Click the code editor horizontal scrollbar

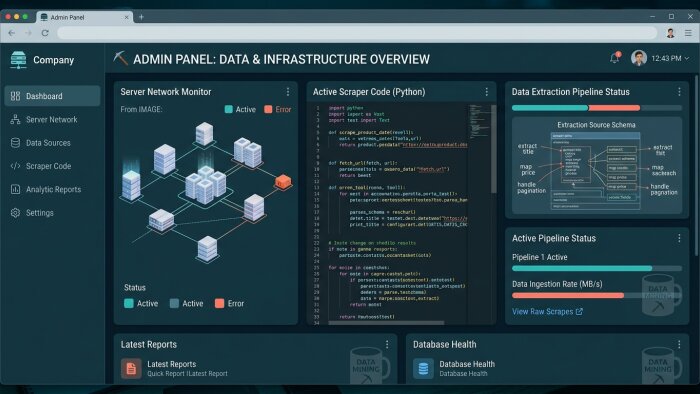pos(386,323)
